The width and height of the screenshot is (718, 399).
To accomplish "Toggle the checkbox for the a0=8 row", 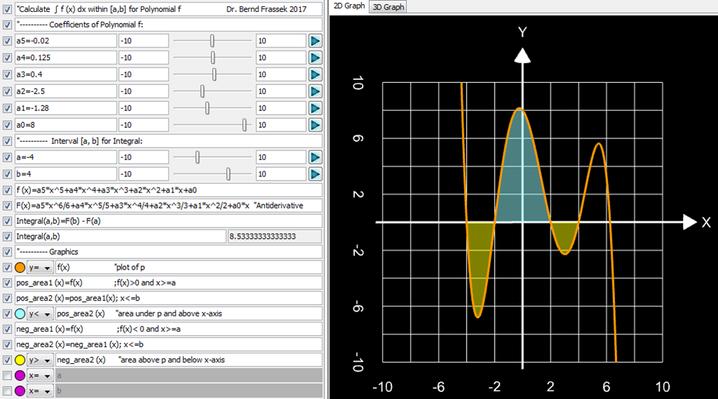I will tap(7, 125).
